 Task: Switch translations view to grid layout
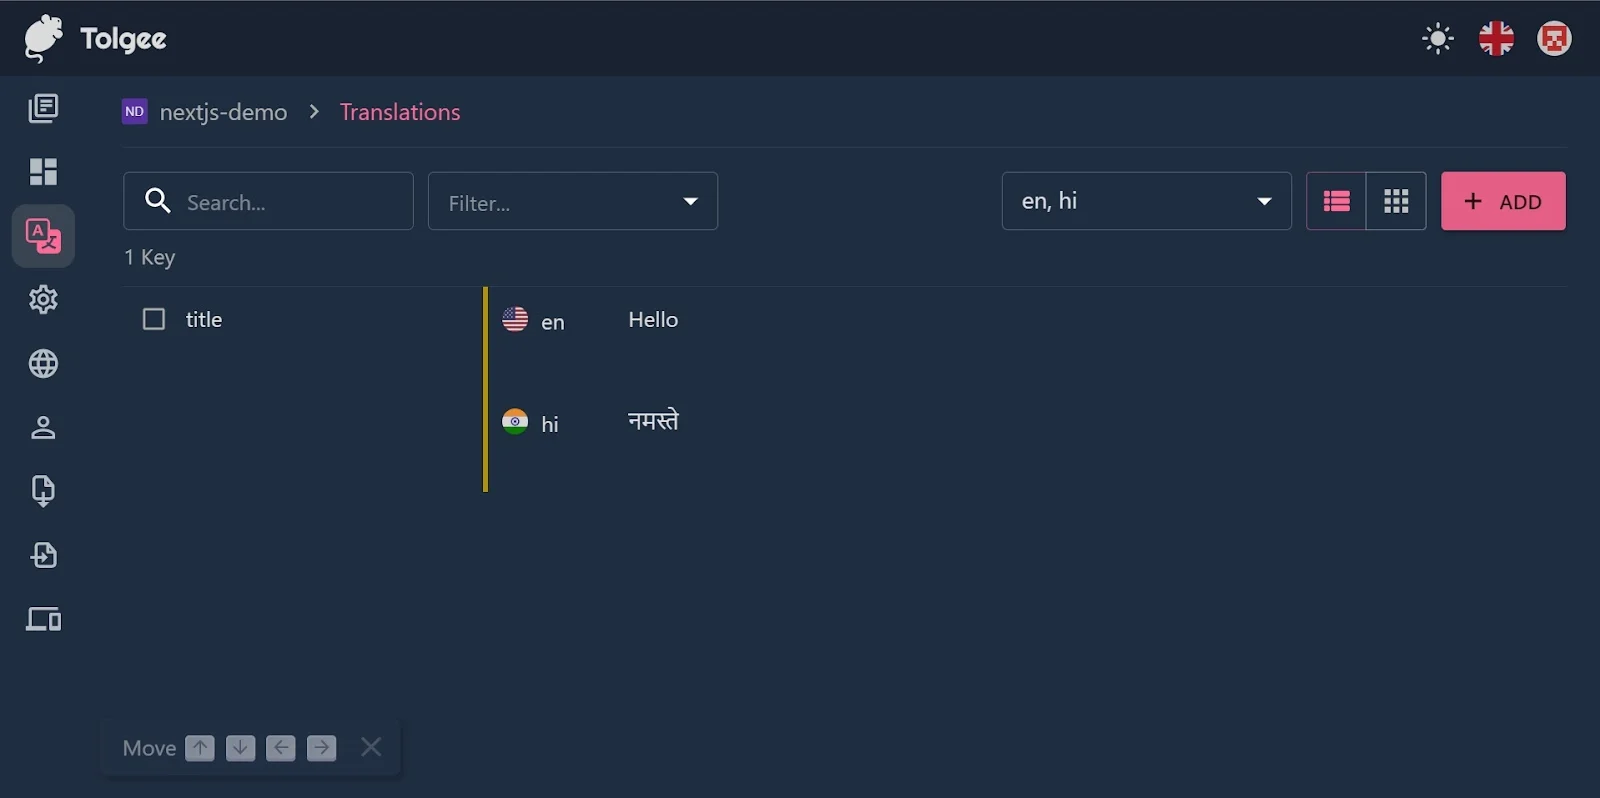pos(1396,200)
